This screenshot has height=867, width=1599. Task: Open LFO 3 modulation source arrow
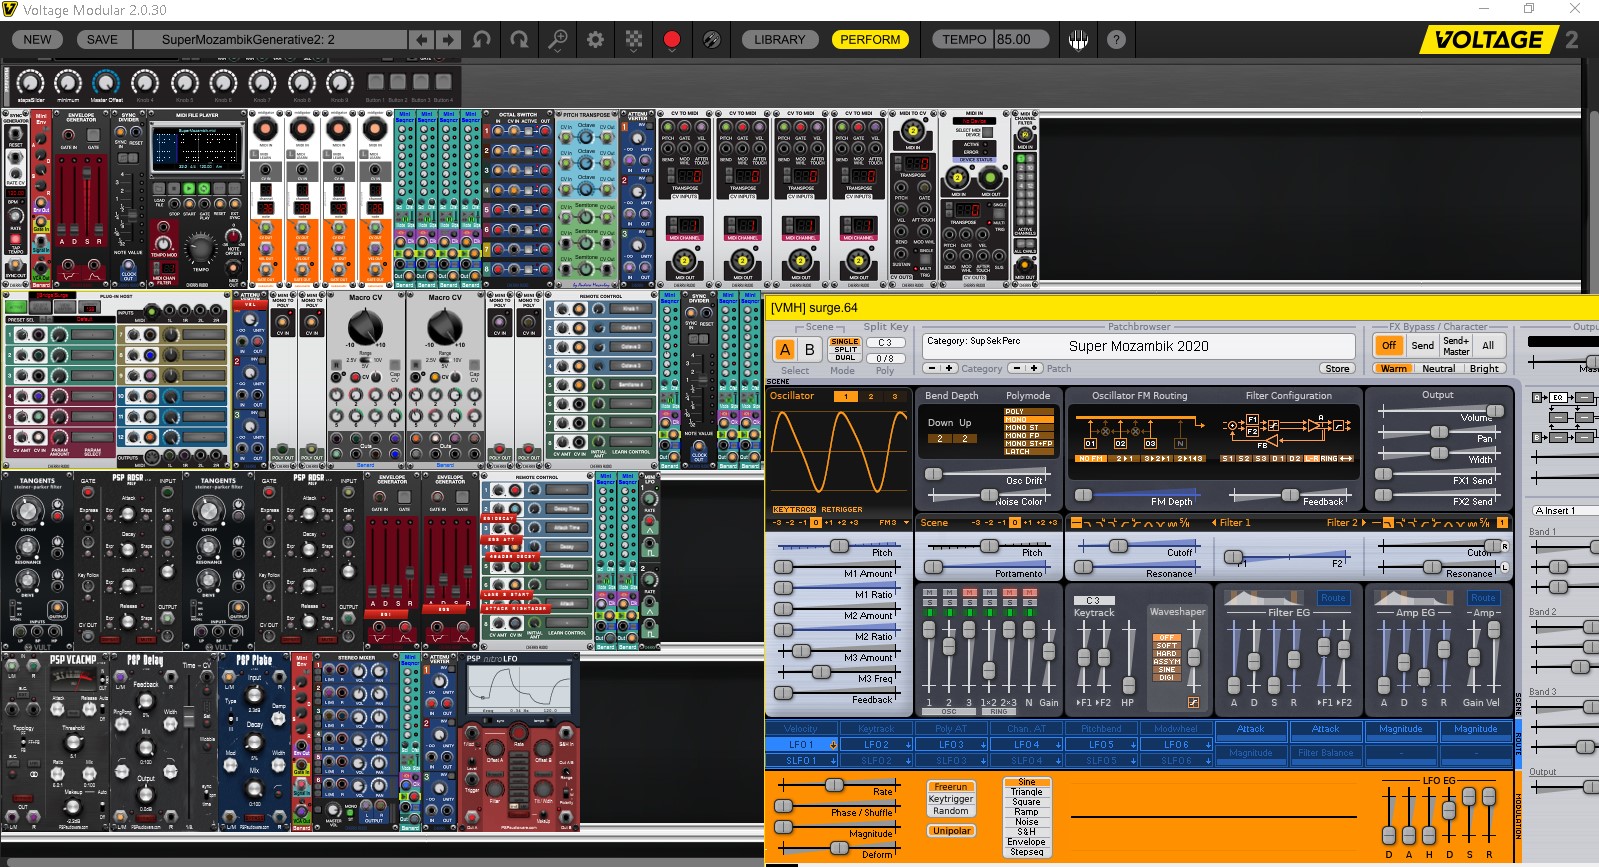point(983,745)
